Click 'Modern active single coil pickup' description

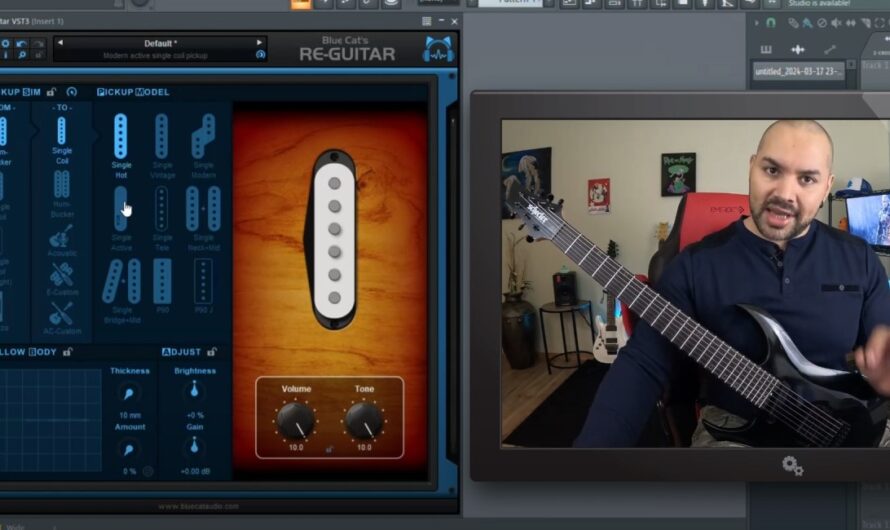[x=155, y=56]
